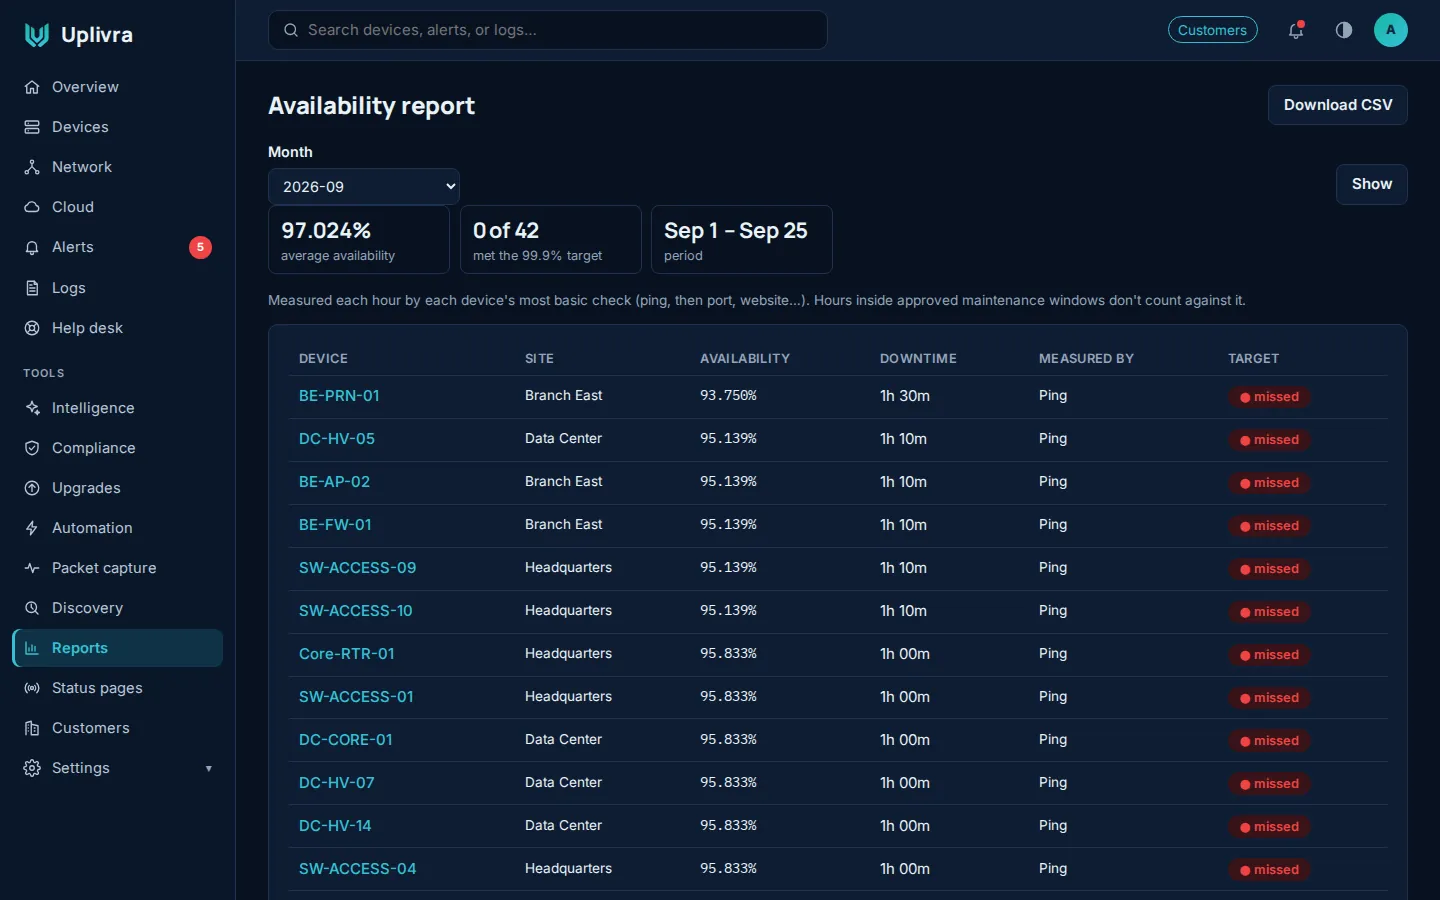Click the Intelligence sparkle icon
Image resolution: width=1440 pixels, height=900 pixels.
pos(32,408)
